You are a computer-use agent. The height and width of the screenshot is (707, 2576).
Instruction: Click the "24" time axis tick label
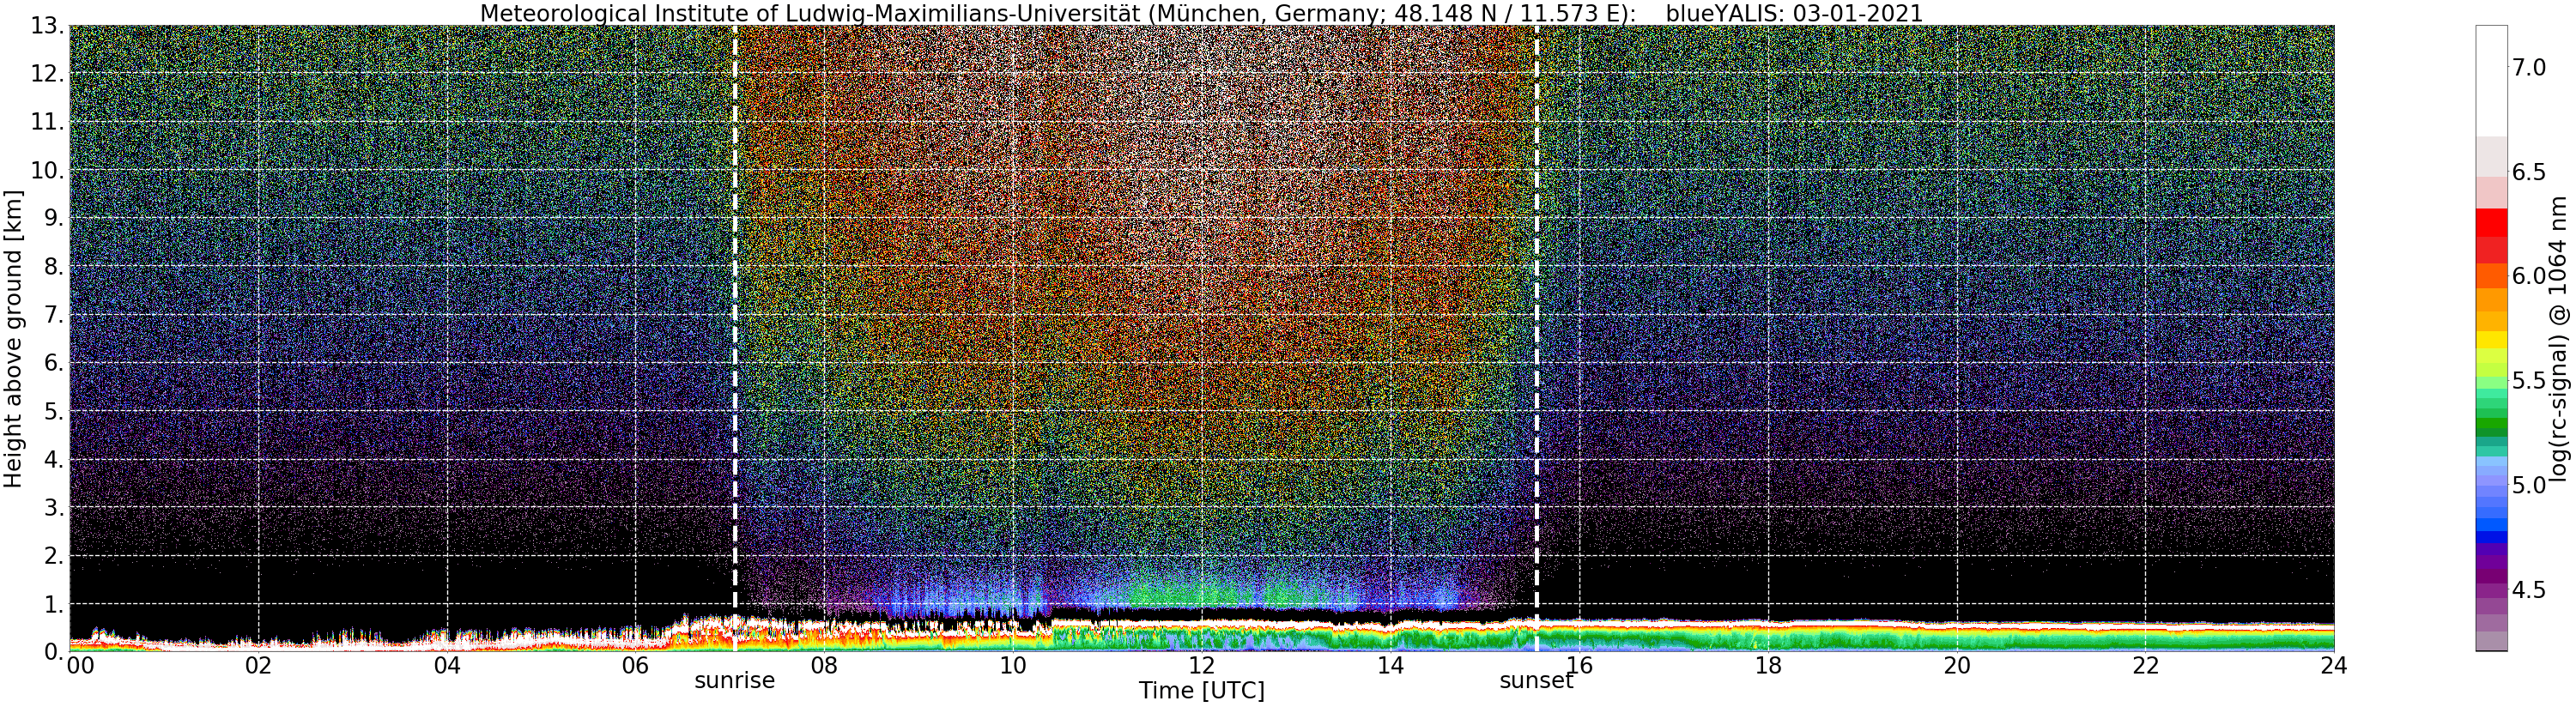pos(2334,665)
